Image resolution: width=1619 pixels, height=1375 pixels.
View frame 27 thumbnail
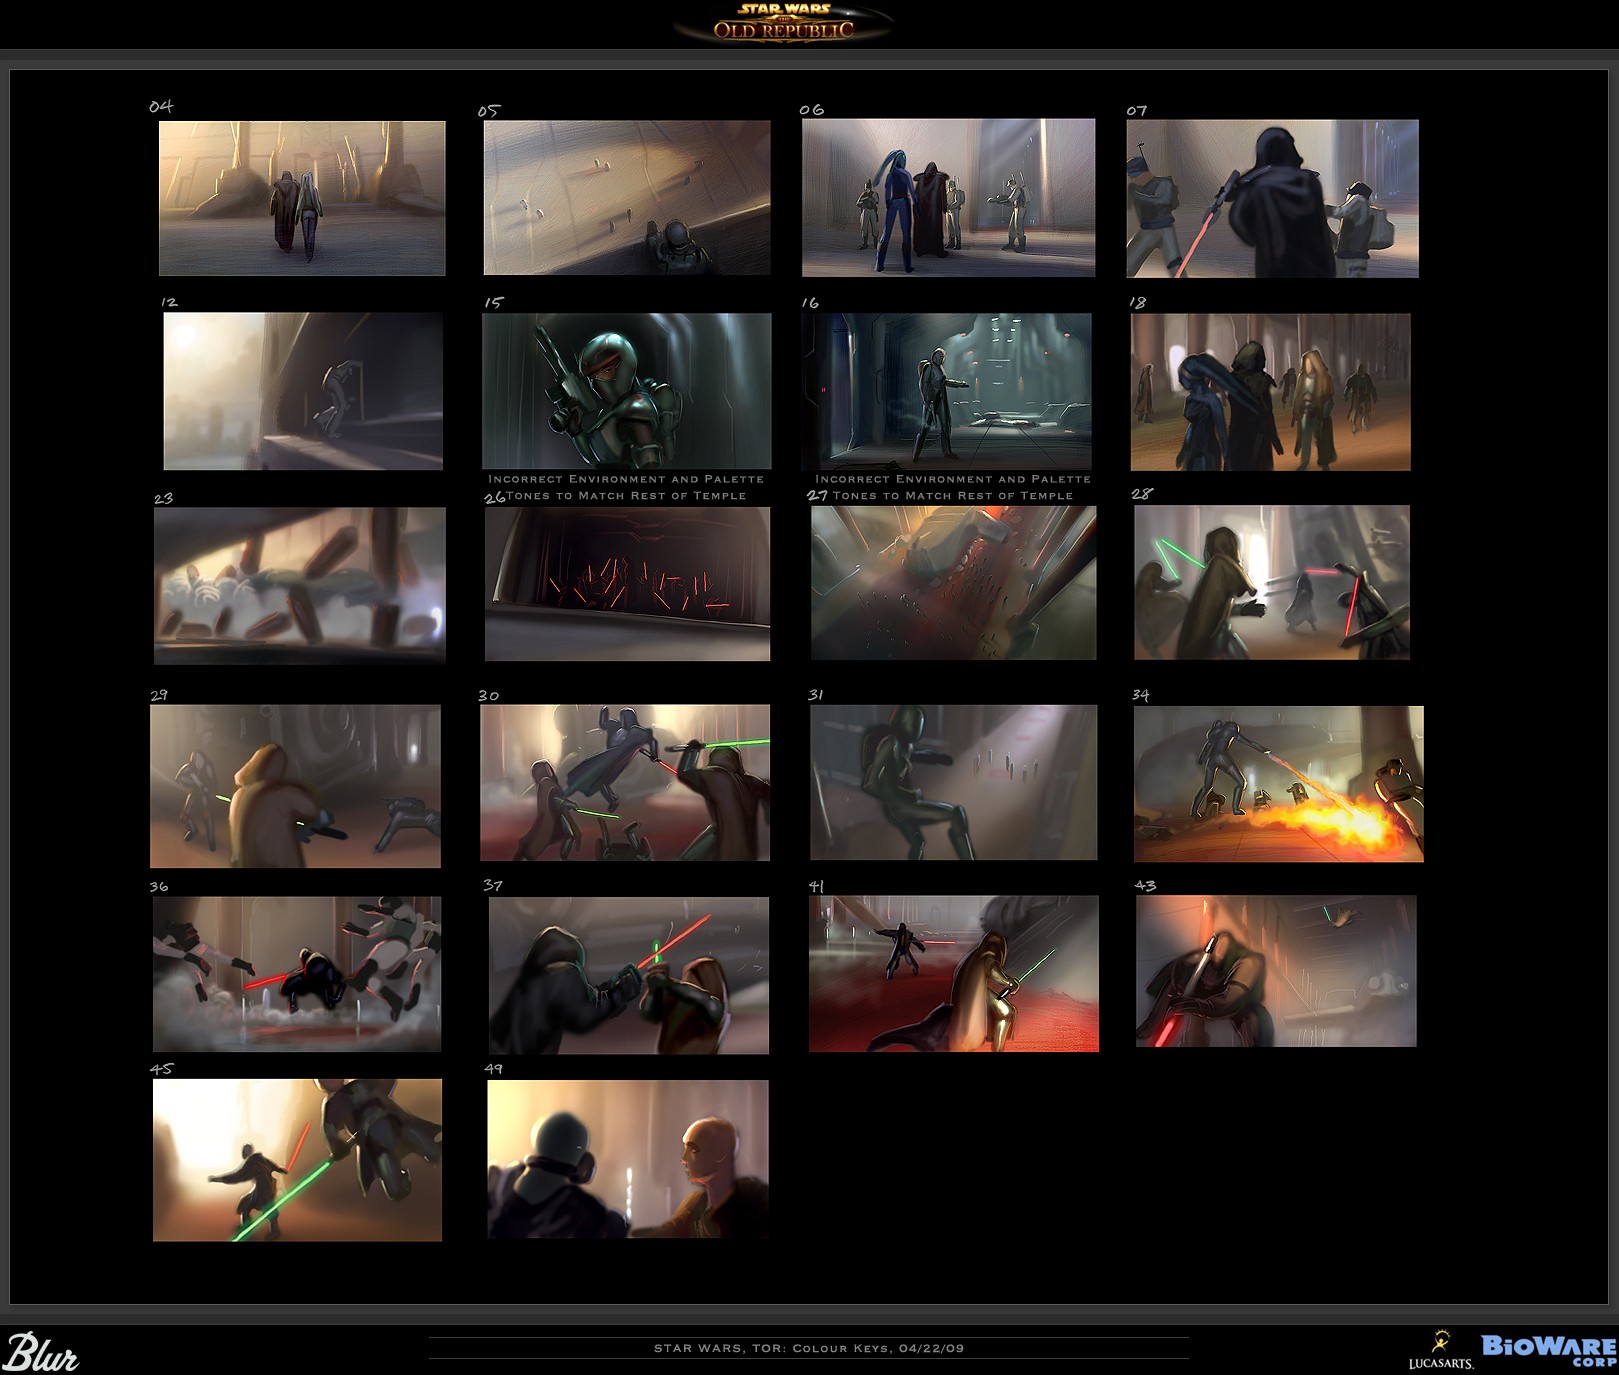click(953, 583)
